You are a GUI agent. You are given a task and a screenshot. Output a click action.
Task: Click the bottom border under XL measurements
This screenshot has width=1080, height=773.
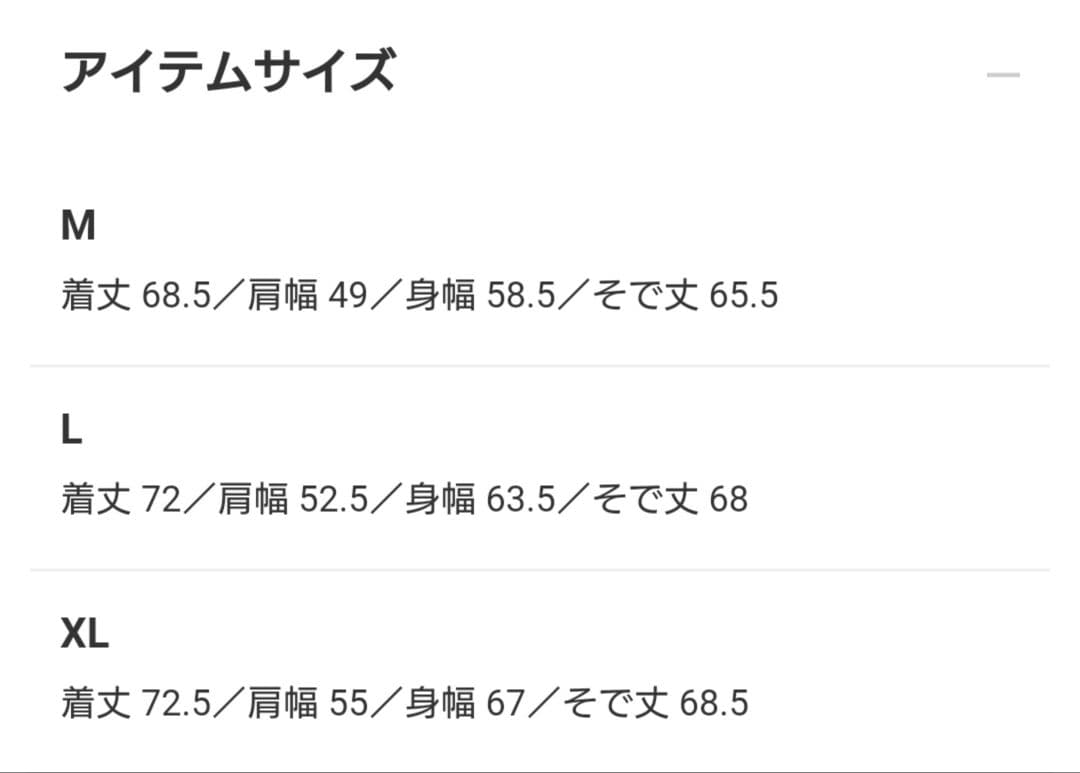pos(540,771)
